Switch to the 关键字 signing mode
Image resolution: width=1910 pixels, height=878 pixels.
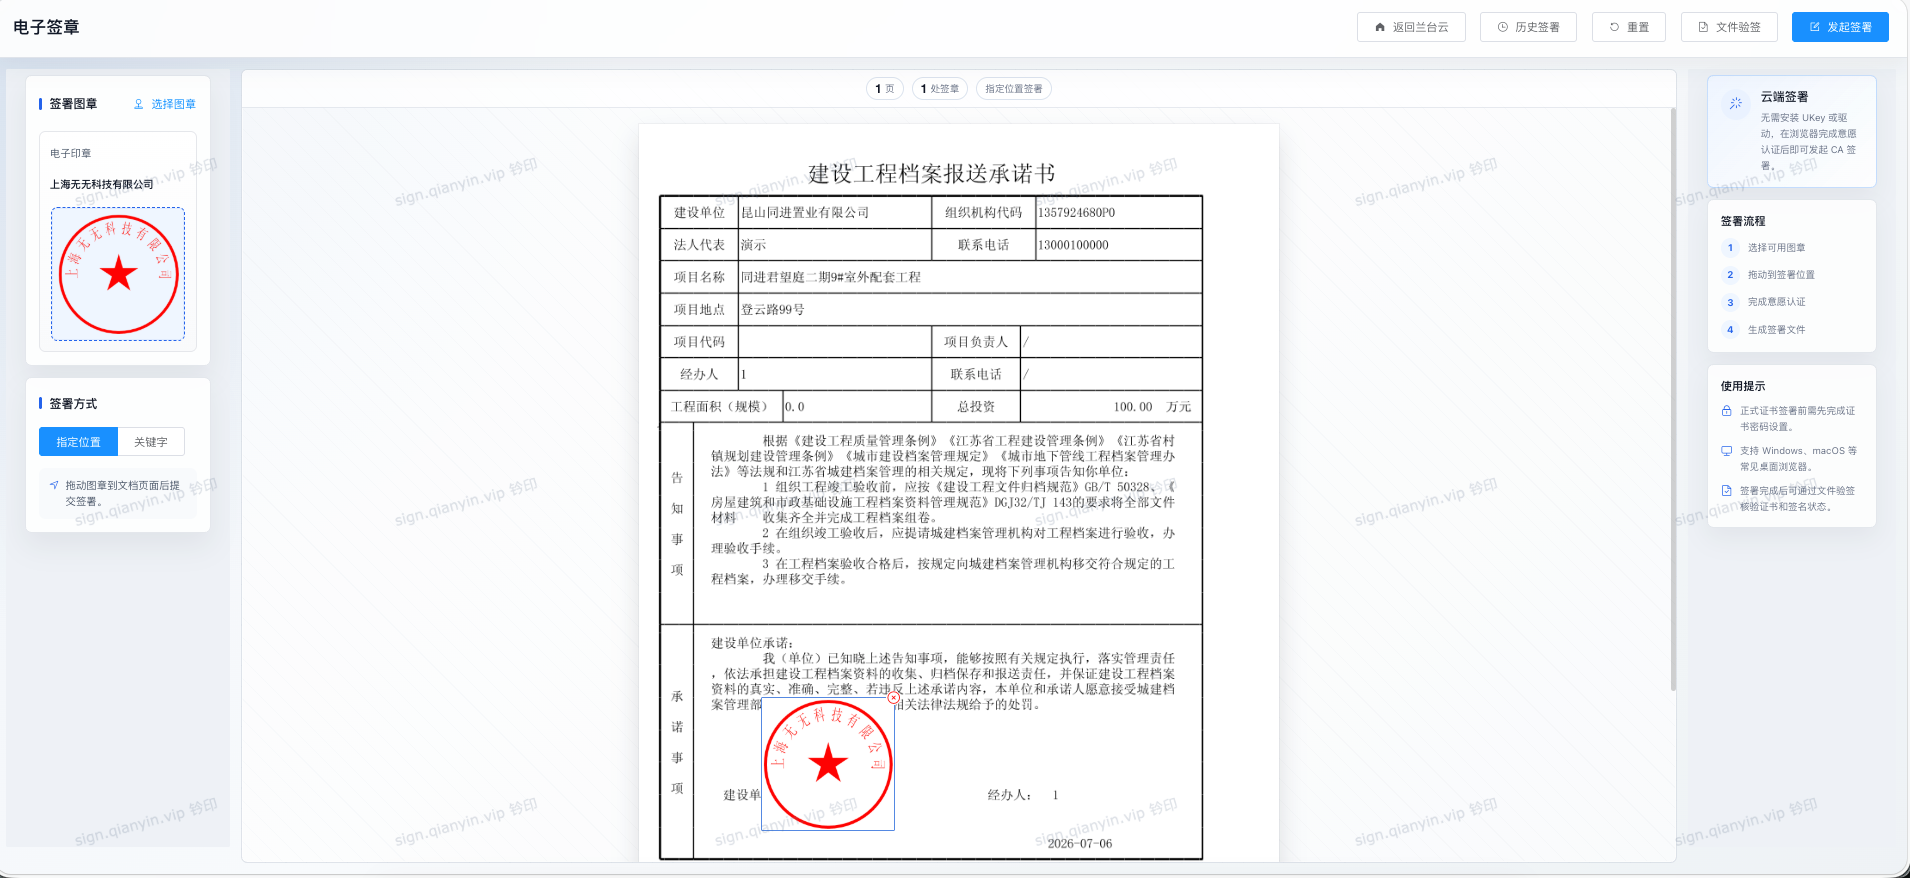[x=151, y=442]
